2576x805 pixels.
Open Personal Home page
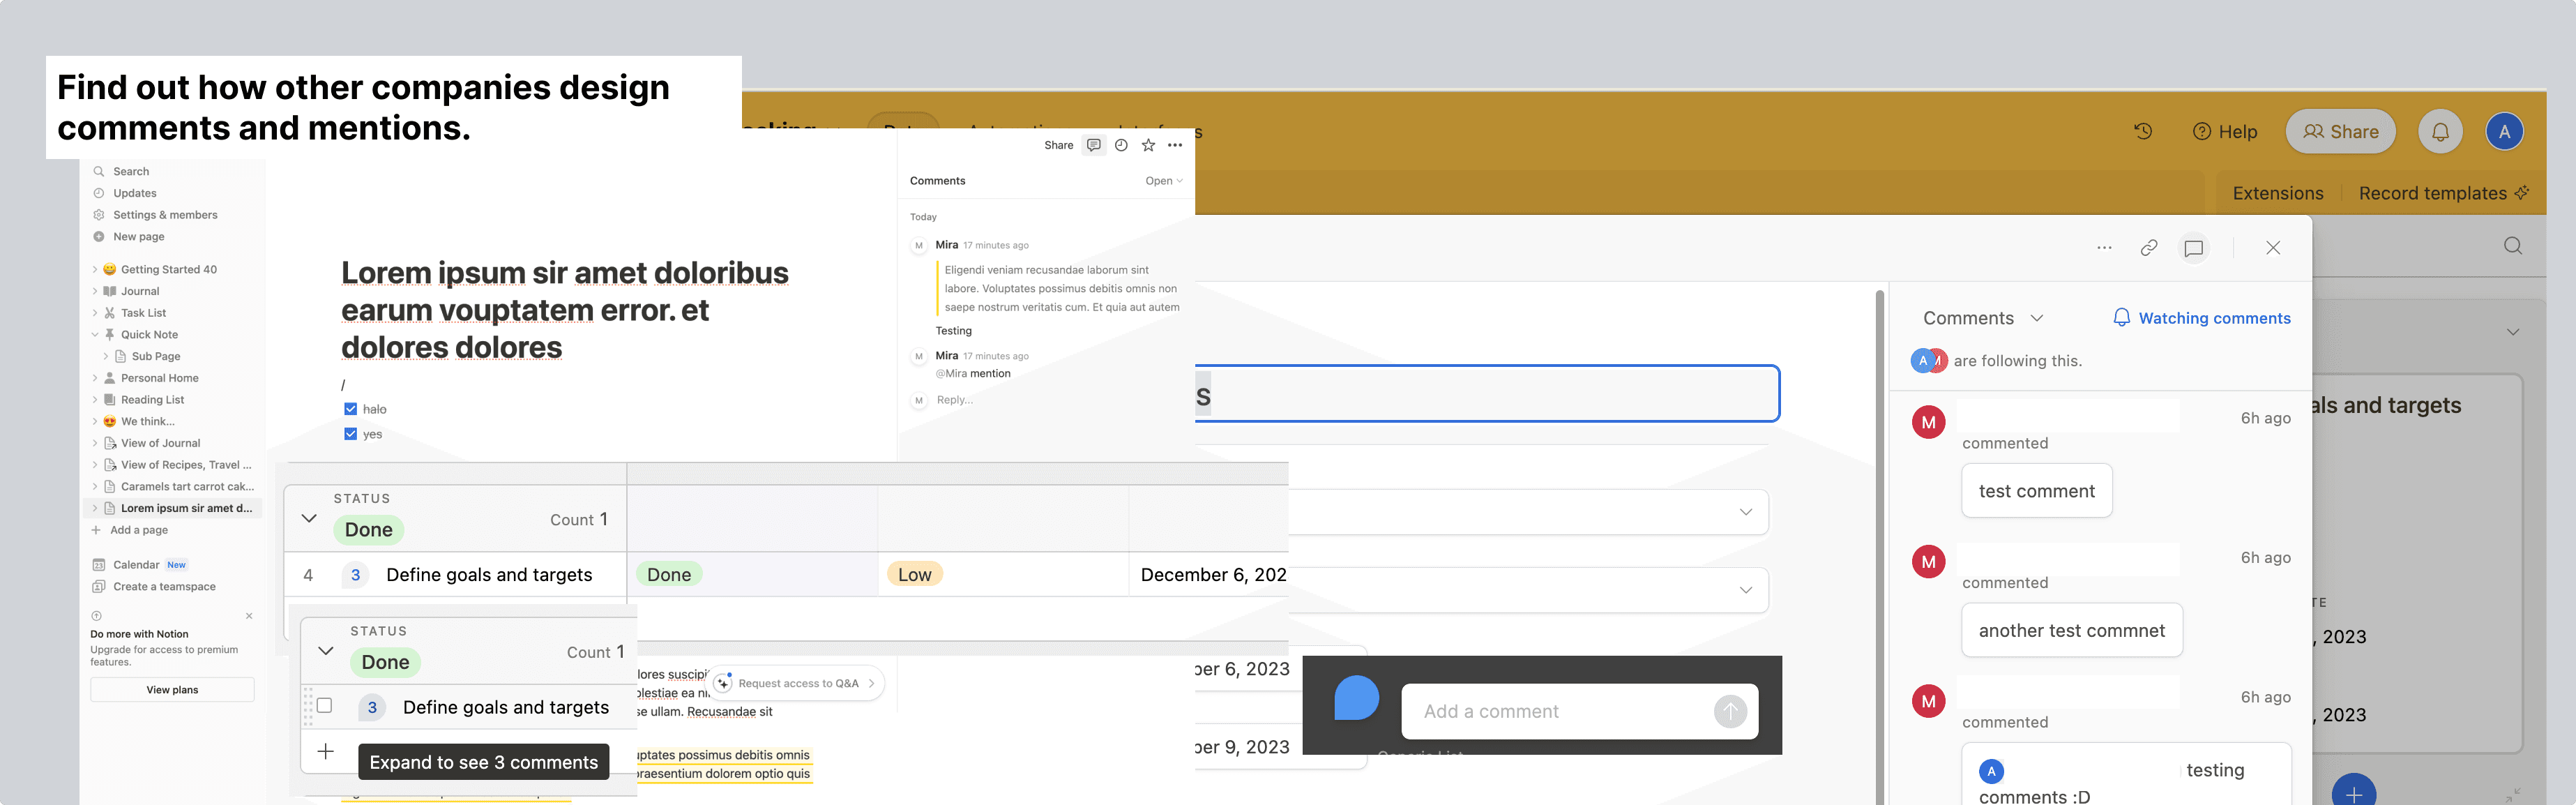click(x=159, y=378)
